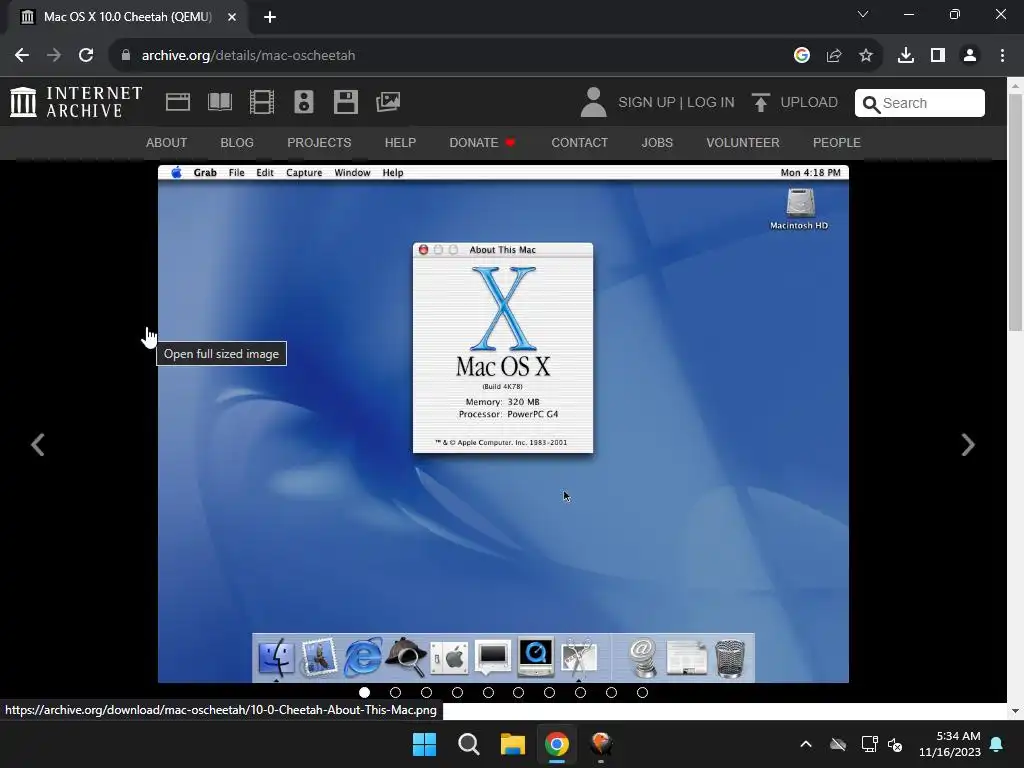Click the UPLOAD link
Viewport: 1024px width, 768px height.
(x=808, y=103)
